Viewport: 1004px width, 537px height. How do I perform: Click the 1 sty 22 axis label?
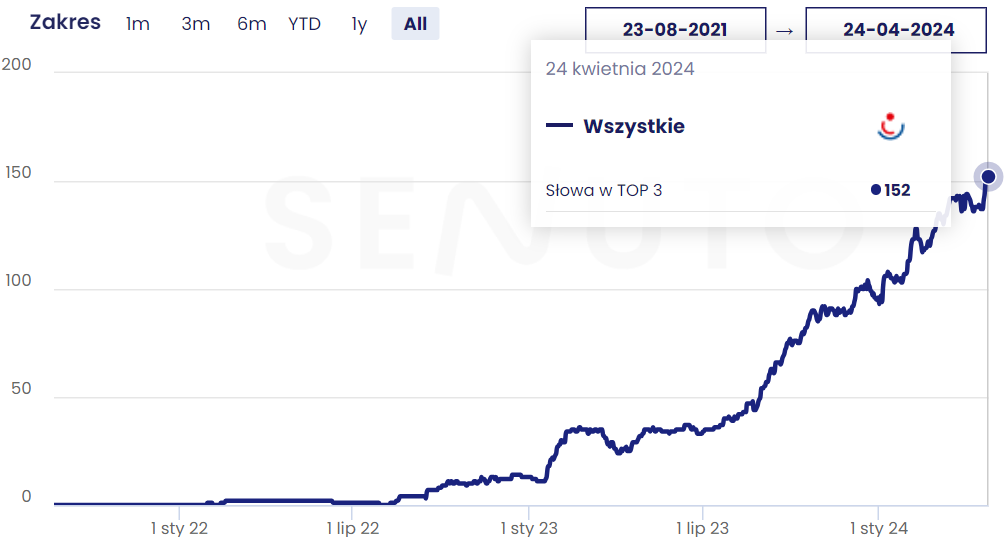(x=180, y=527)
